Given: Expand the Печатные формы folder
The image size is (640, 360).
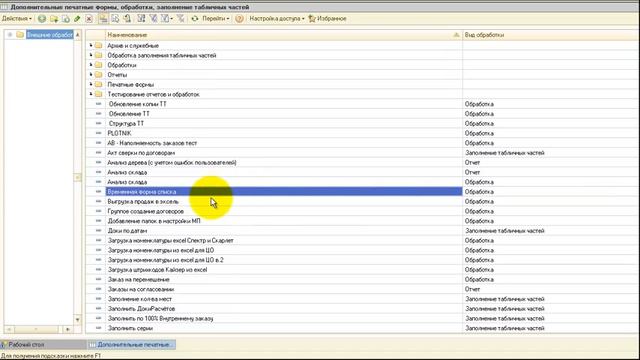Looking at the screenshot, I should [x=91, y=84].
